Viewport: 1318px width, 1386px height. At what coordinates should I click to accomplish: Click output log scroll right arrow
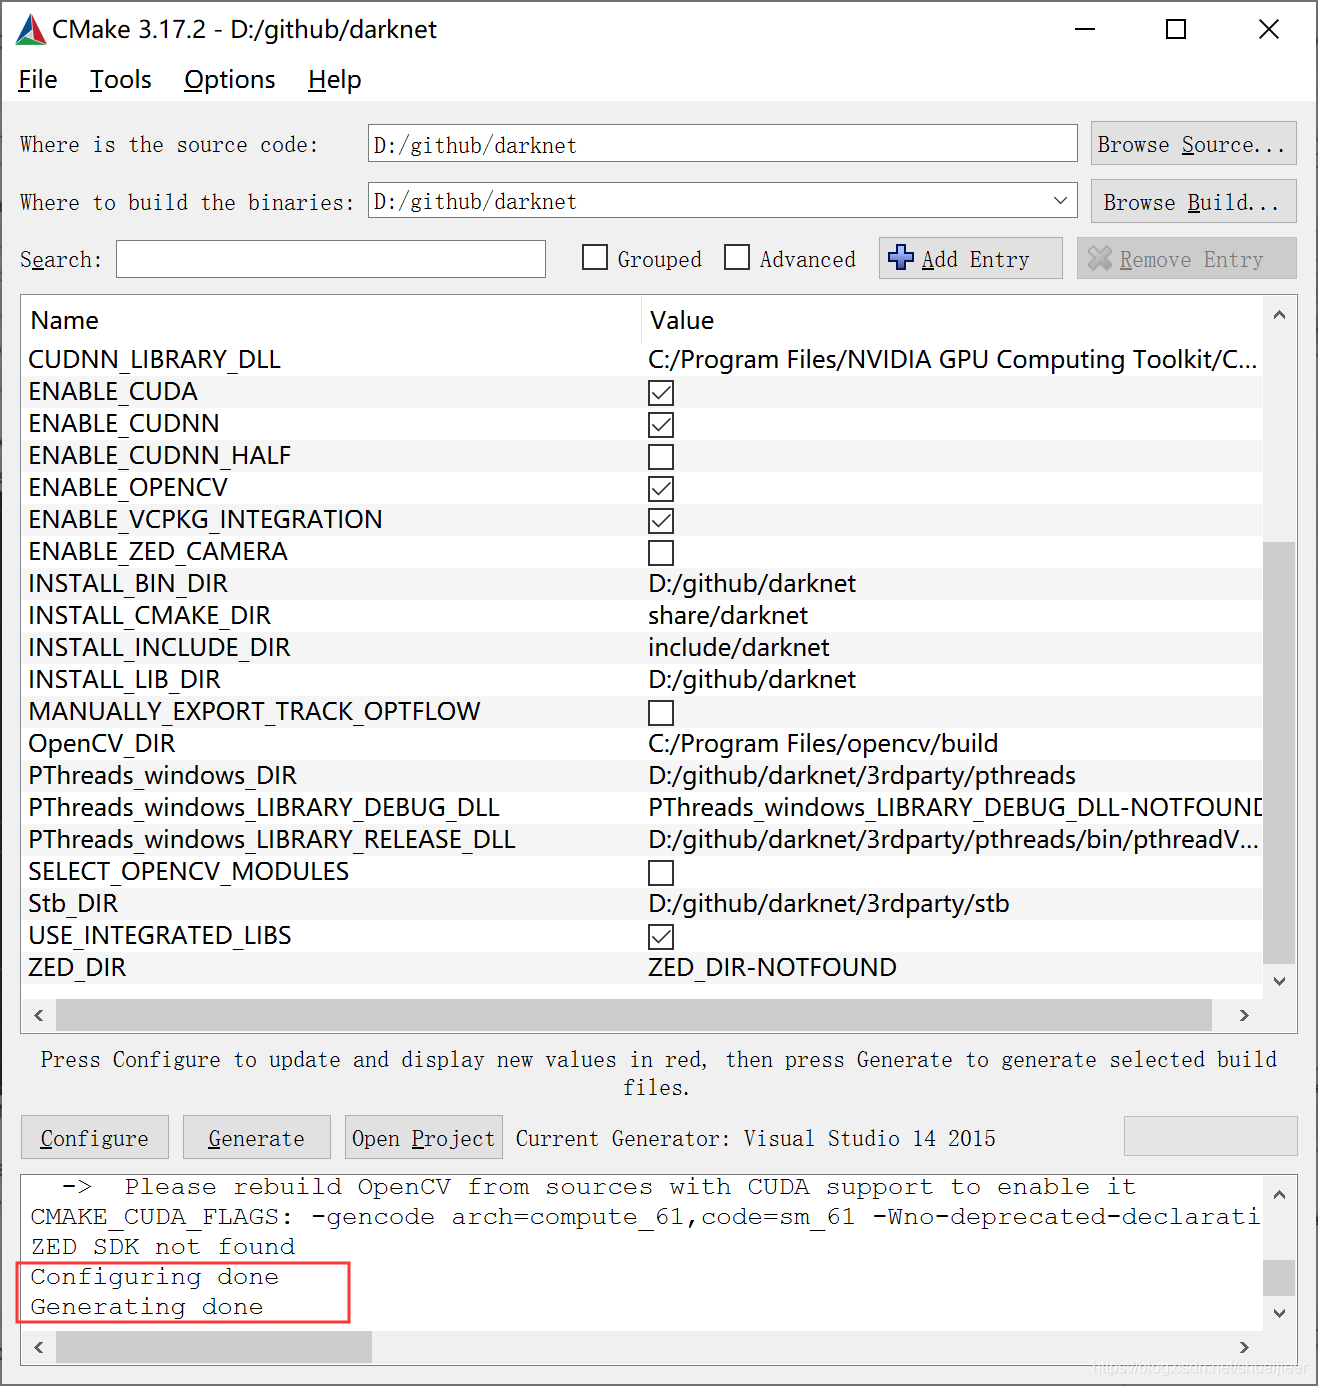tap(1244, 1347)
